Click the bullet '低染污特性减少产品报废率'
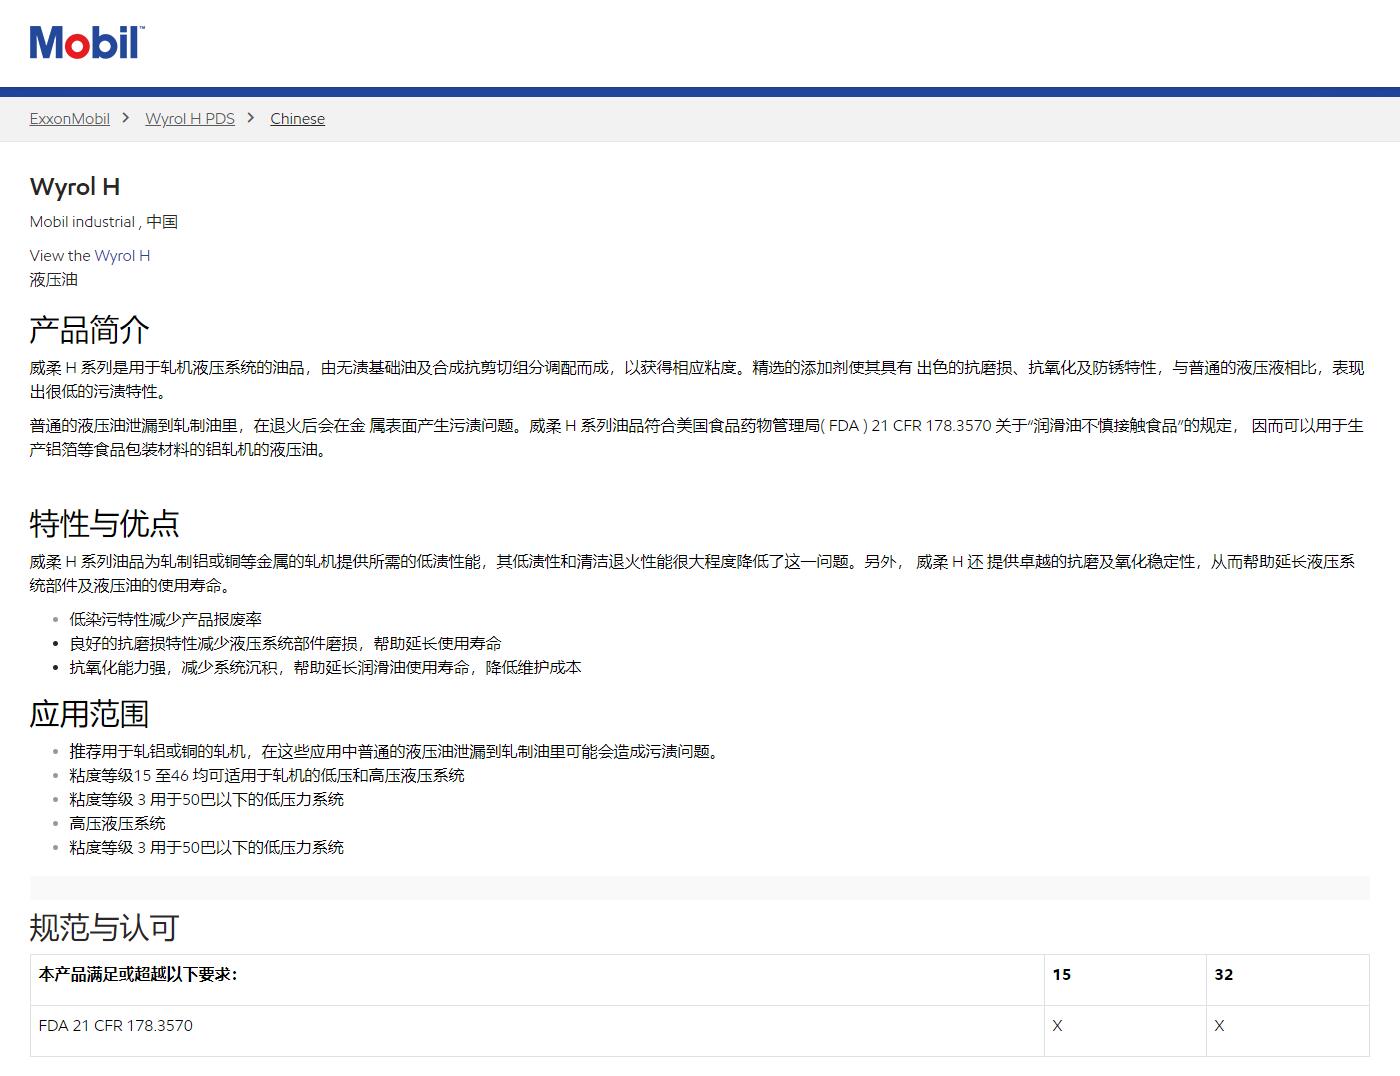This screenshot has height=1076, width=1400. (x=165, y=620)
